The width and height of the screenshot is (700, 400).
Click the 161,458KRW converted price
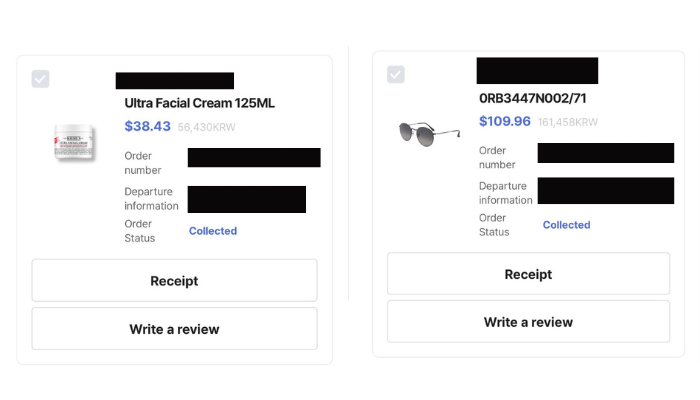pos(568,122)
